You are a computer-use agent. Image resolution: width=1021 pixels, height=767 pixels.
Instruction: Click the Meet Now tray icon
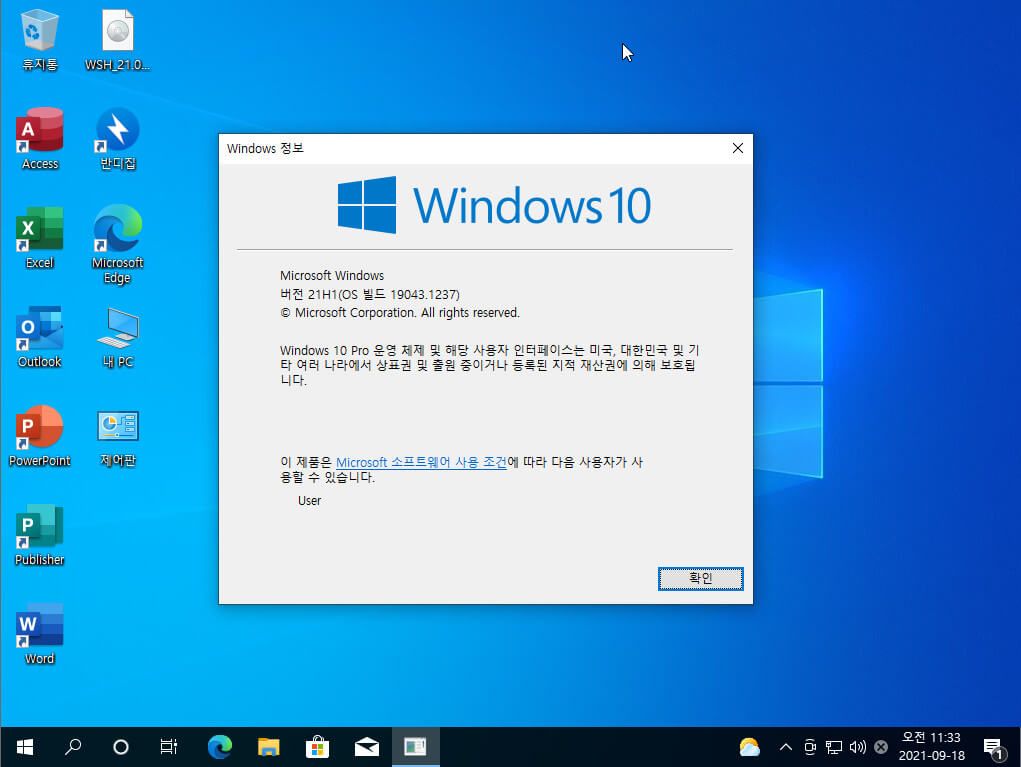point(810,747)
